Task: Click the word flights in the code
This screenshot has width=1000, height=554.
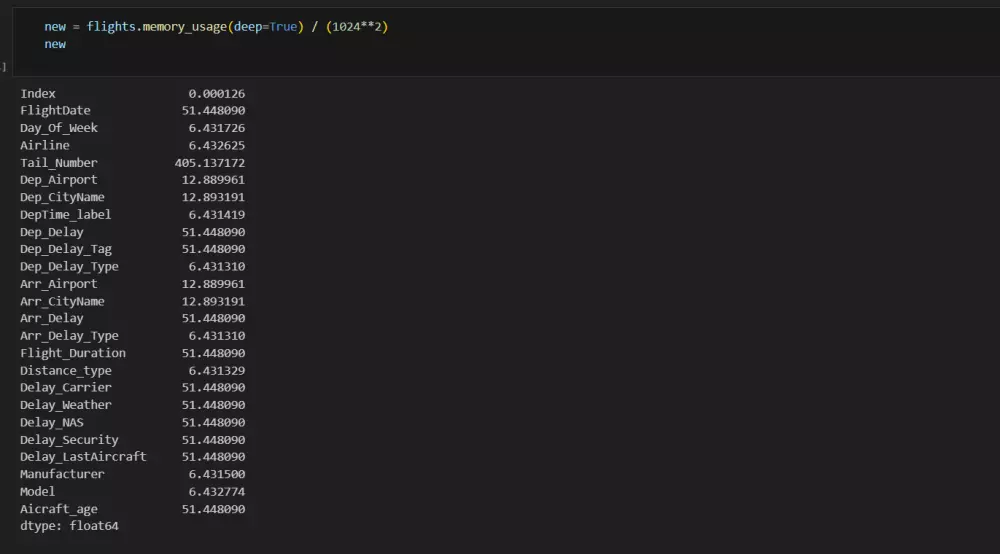Action: point(111,26)
